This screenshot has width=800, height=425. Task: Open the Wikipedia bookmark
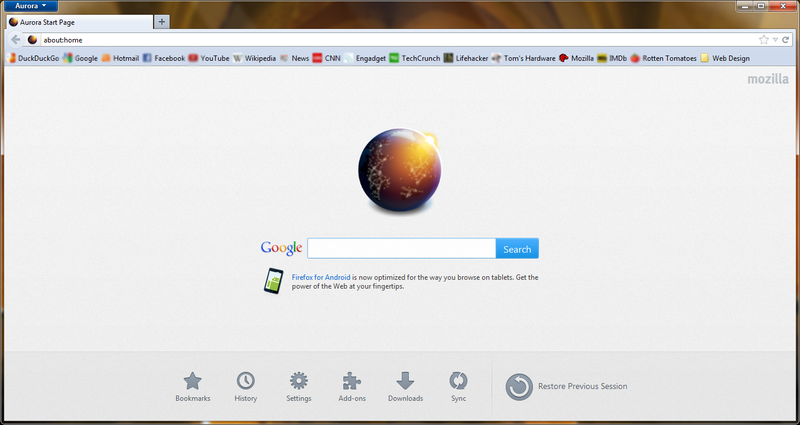coord(254,58)
